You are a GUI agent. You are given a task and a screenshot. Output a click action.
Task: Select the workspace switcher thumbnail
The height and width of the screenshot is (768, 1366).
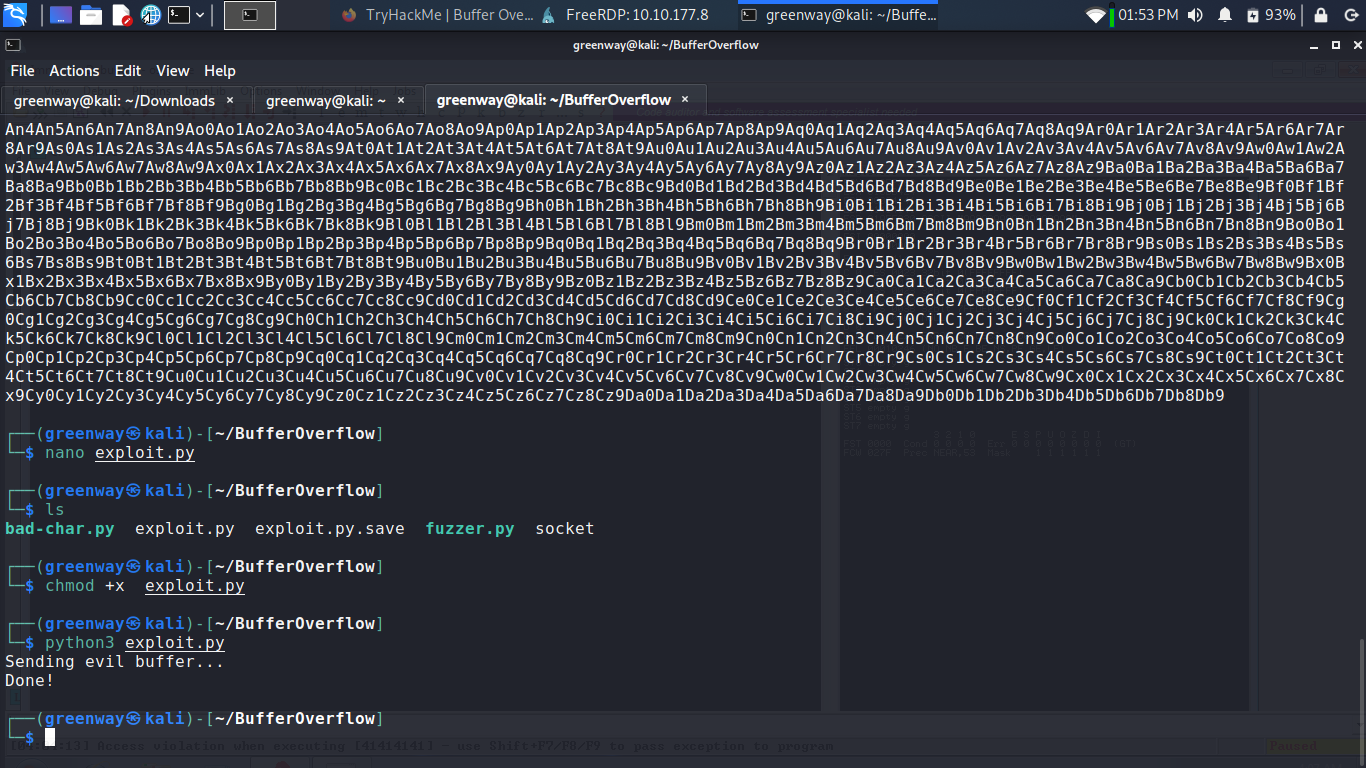(x=250, y=15)
